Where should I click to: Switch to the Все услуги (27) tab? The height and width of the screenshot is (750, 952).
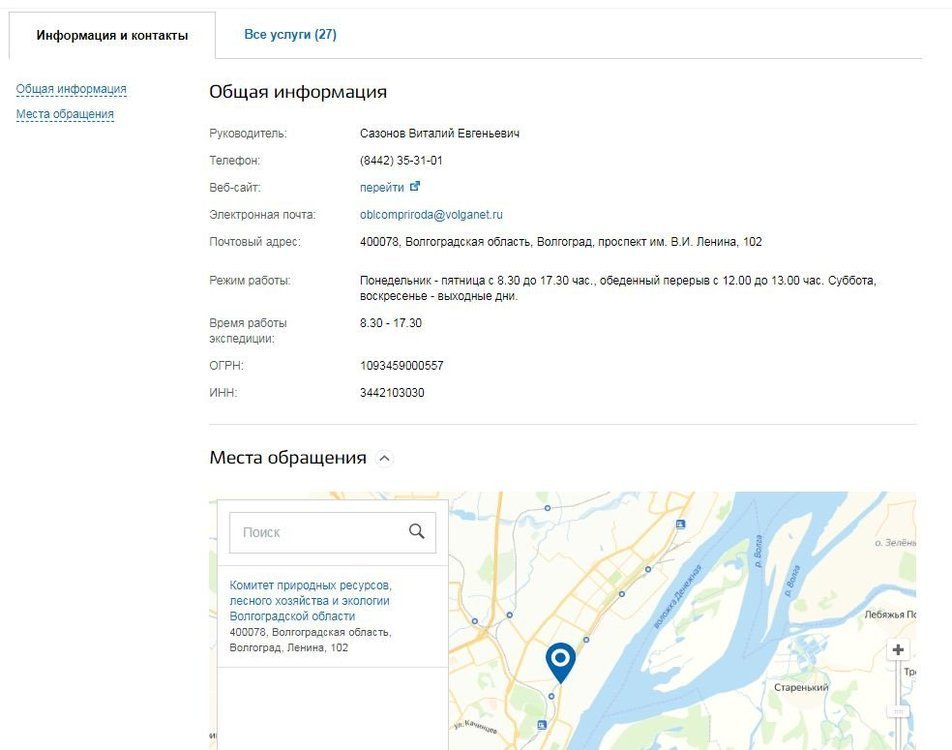coord(290,35)
